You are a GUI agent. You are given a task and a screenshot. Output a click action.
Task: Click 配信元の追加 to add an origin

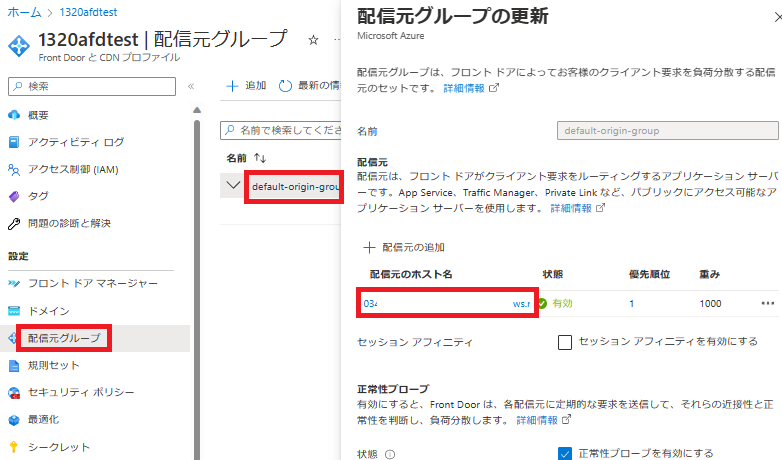(405, 247)
